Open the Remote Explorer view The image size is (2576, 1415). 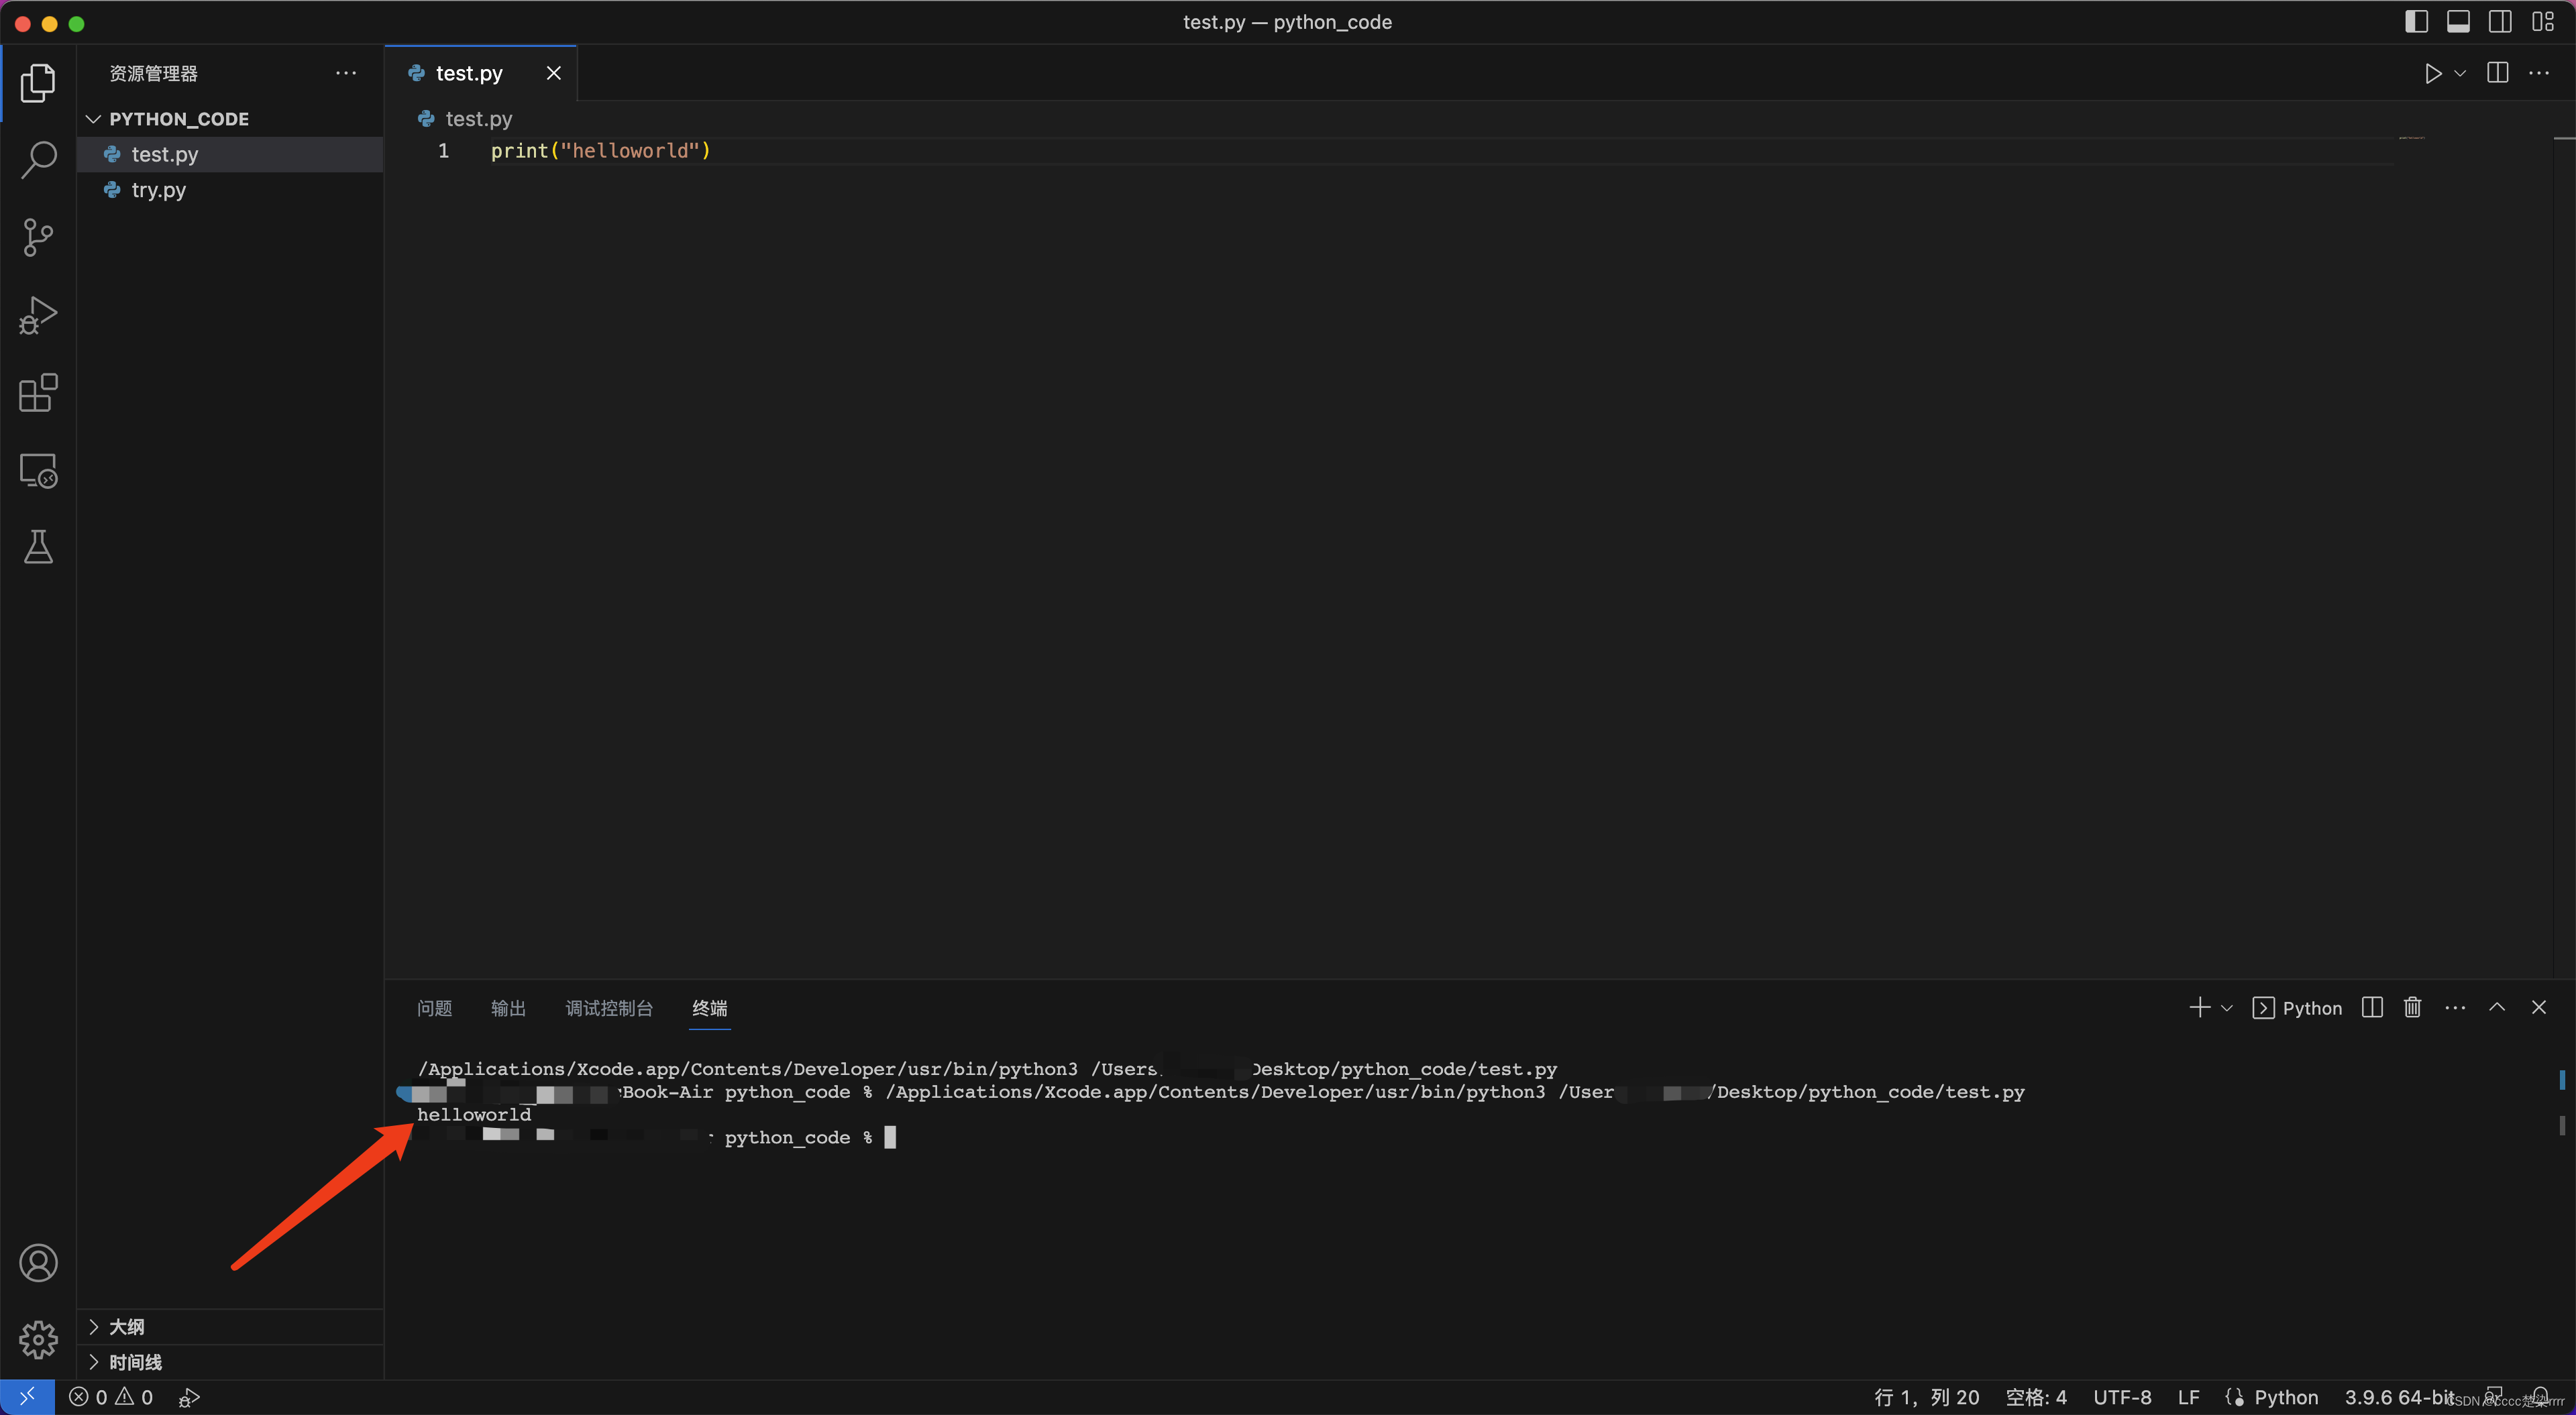38,470
